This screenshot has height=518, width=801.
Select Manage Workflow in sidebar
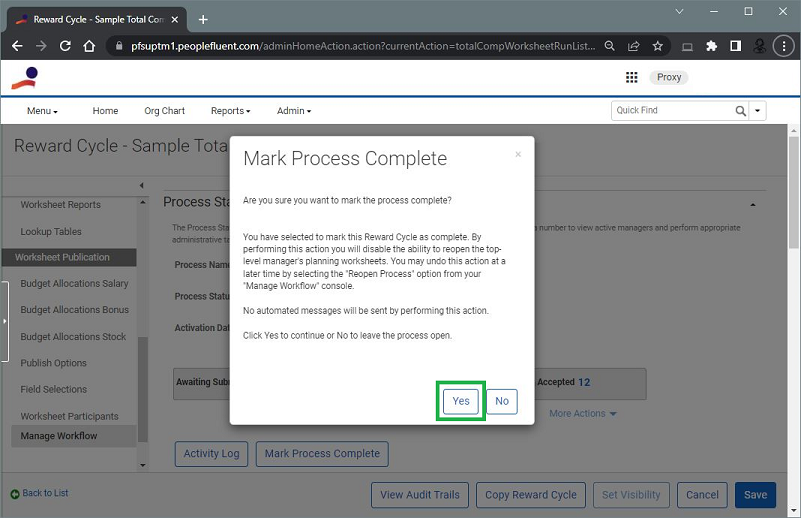74,436
